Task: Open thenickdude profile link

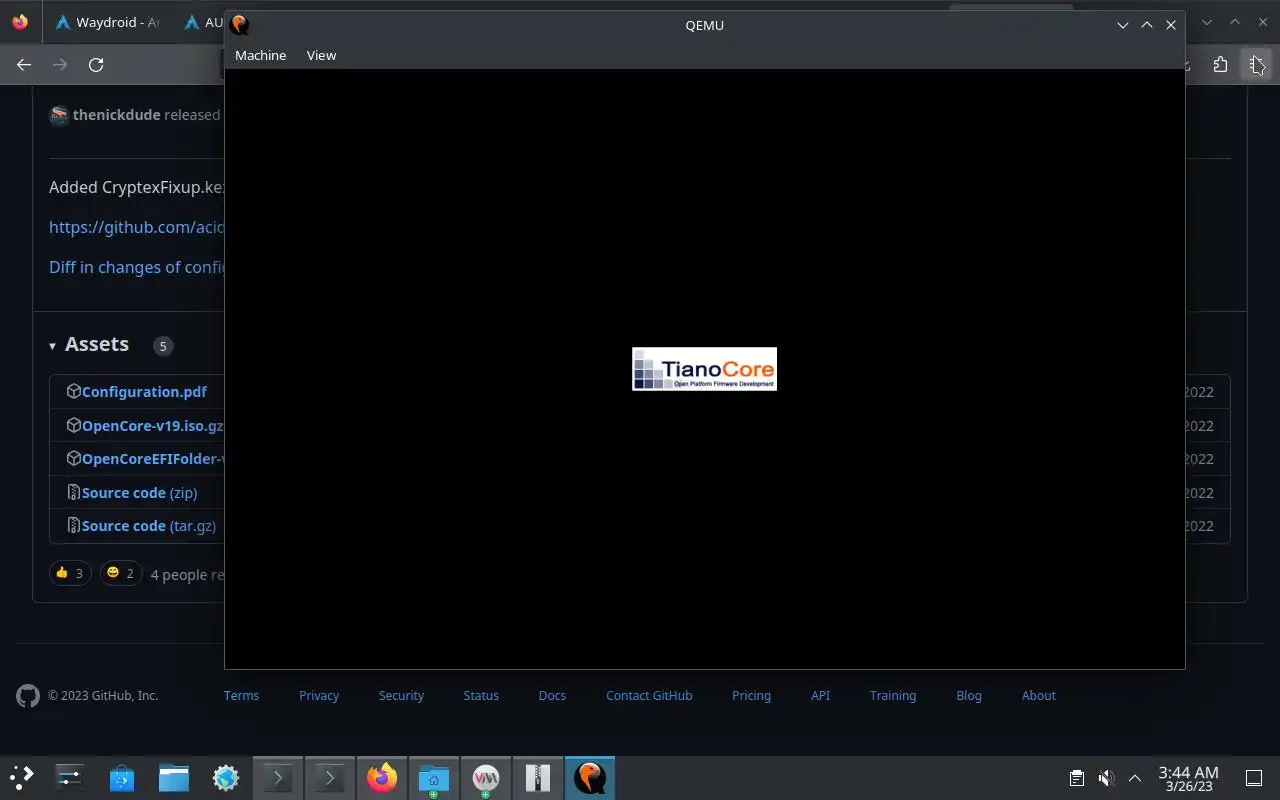Action: click(116, 115)
